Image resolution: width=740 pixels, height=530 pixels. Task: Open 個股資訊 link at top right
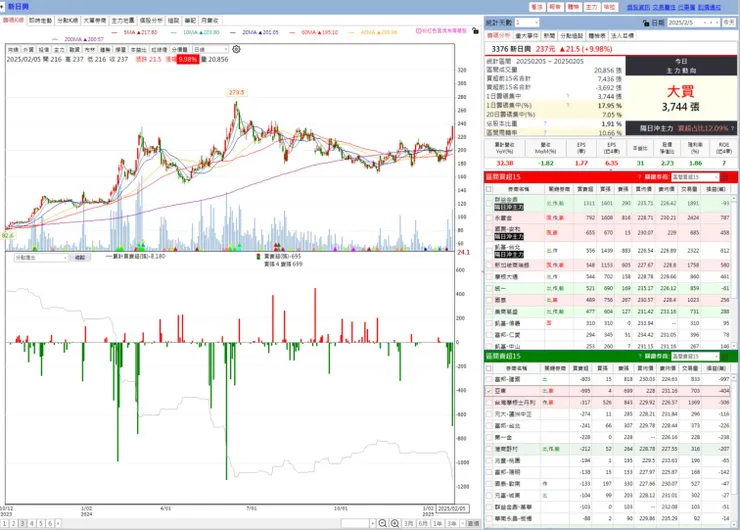click(x=638, y=7)
